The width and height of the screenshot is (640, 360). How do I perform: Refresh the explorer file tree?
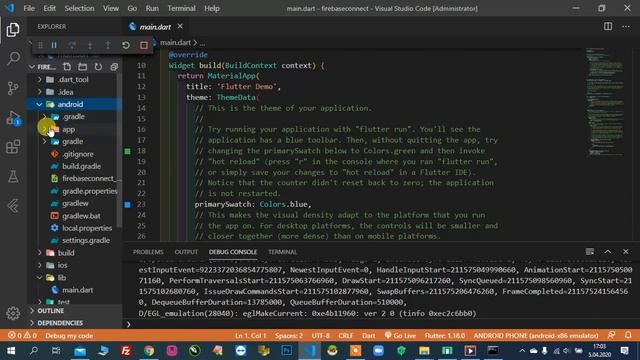click(x=98, y=67)
